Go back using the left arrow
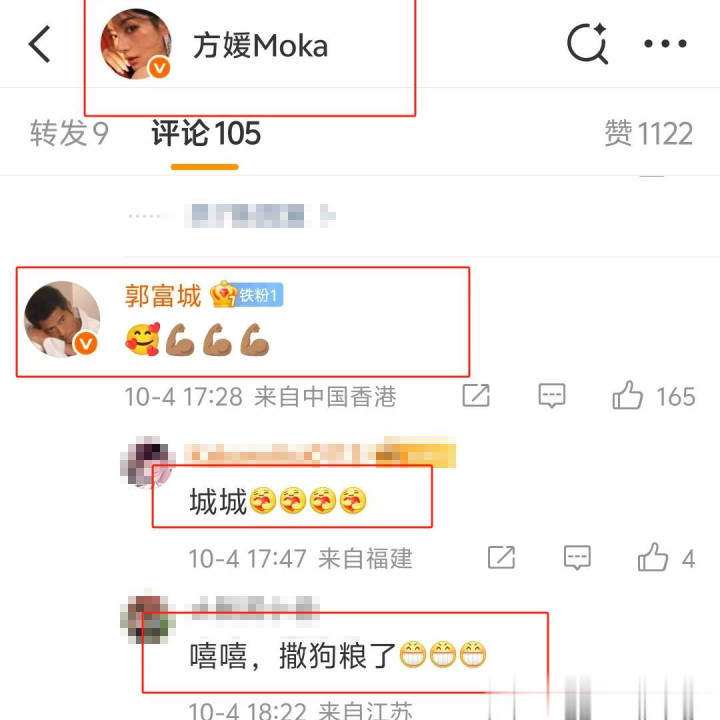The width and height of the screenshot is (720, 720). (x=39, y=44)
